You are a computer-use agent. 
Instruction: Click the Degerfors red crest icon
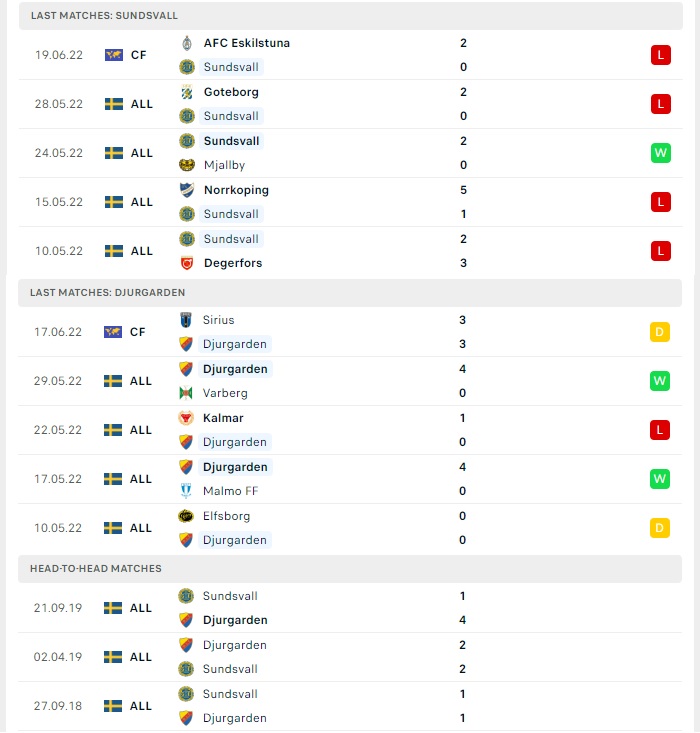click(x=187, y=263)
